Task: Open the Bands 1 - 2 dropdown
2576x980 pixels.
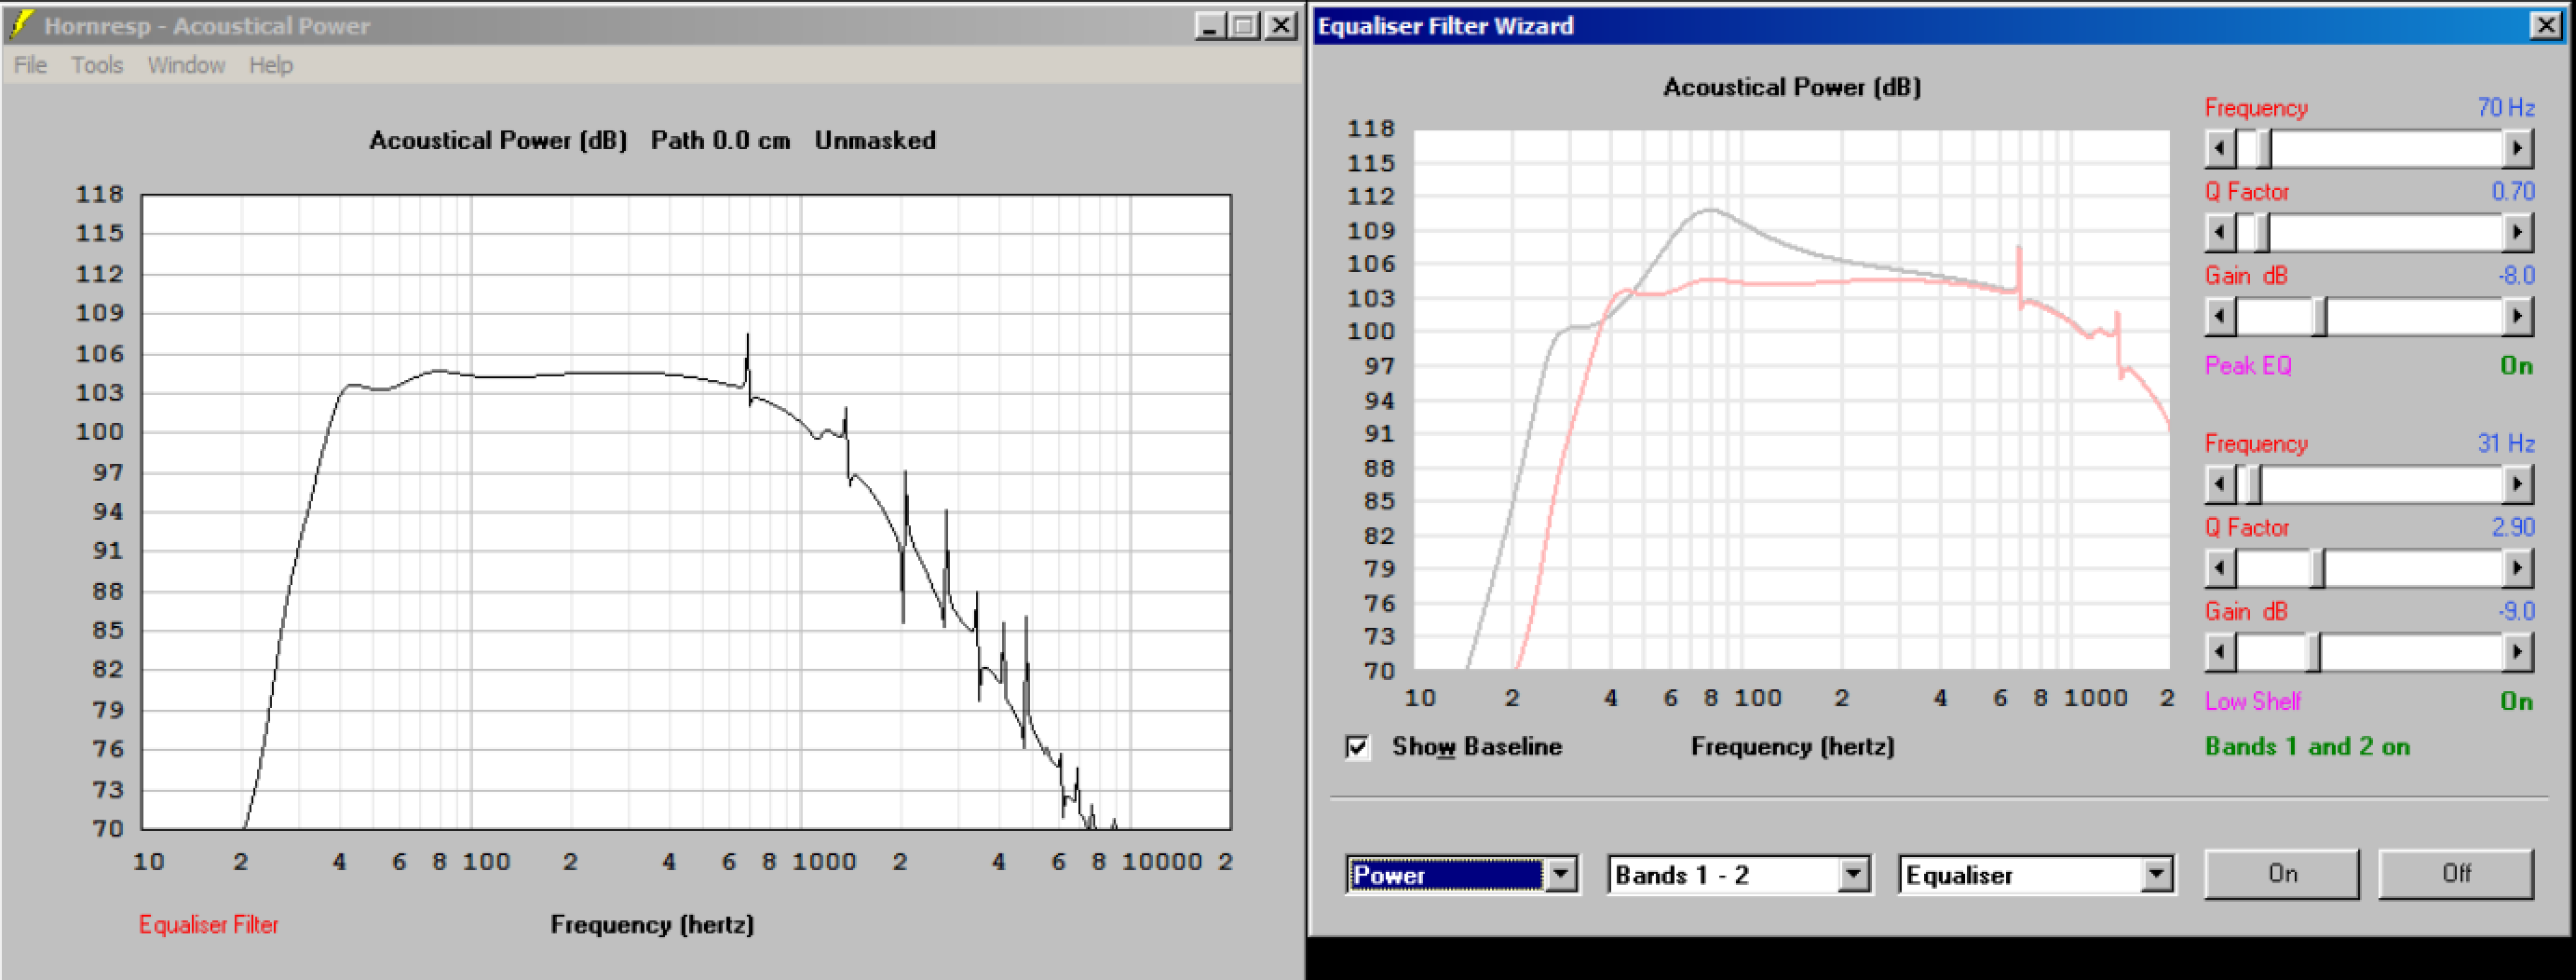Action: pyautogui.click(x=1853, y=875)
